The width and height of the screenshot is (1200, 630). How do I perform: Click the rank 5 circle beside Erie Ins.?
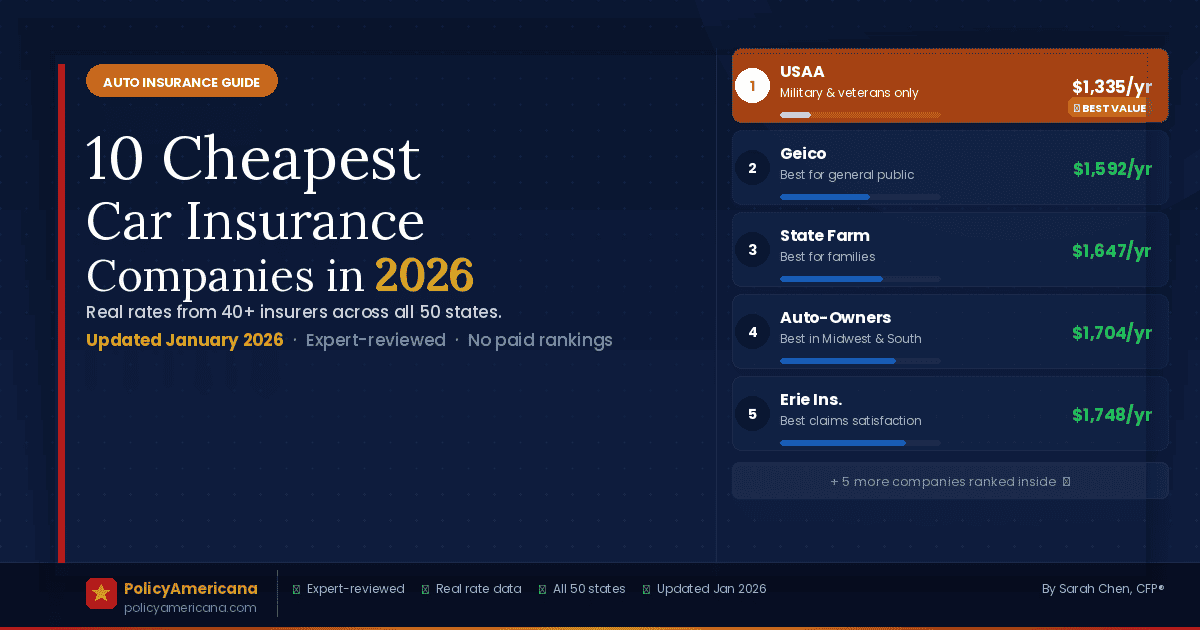click(x=752, y=414)
